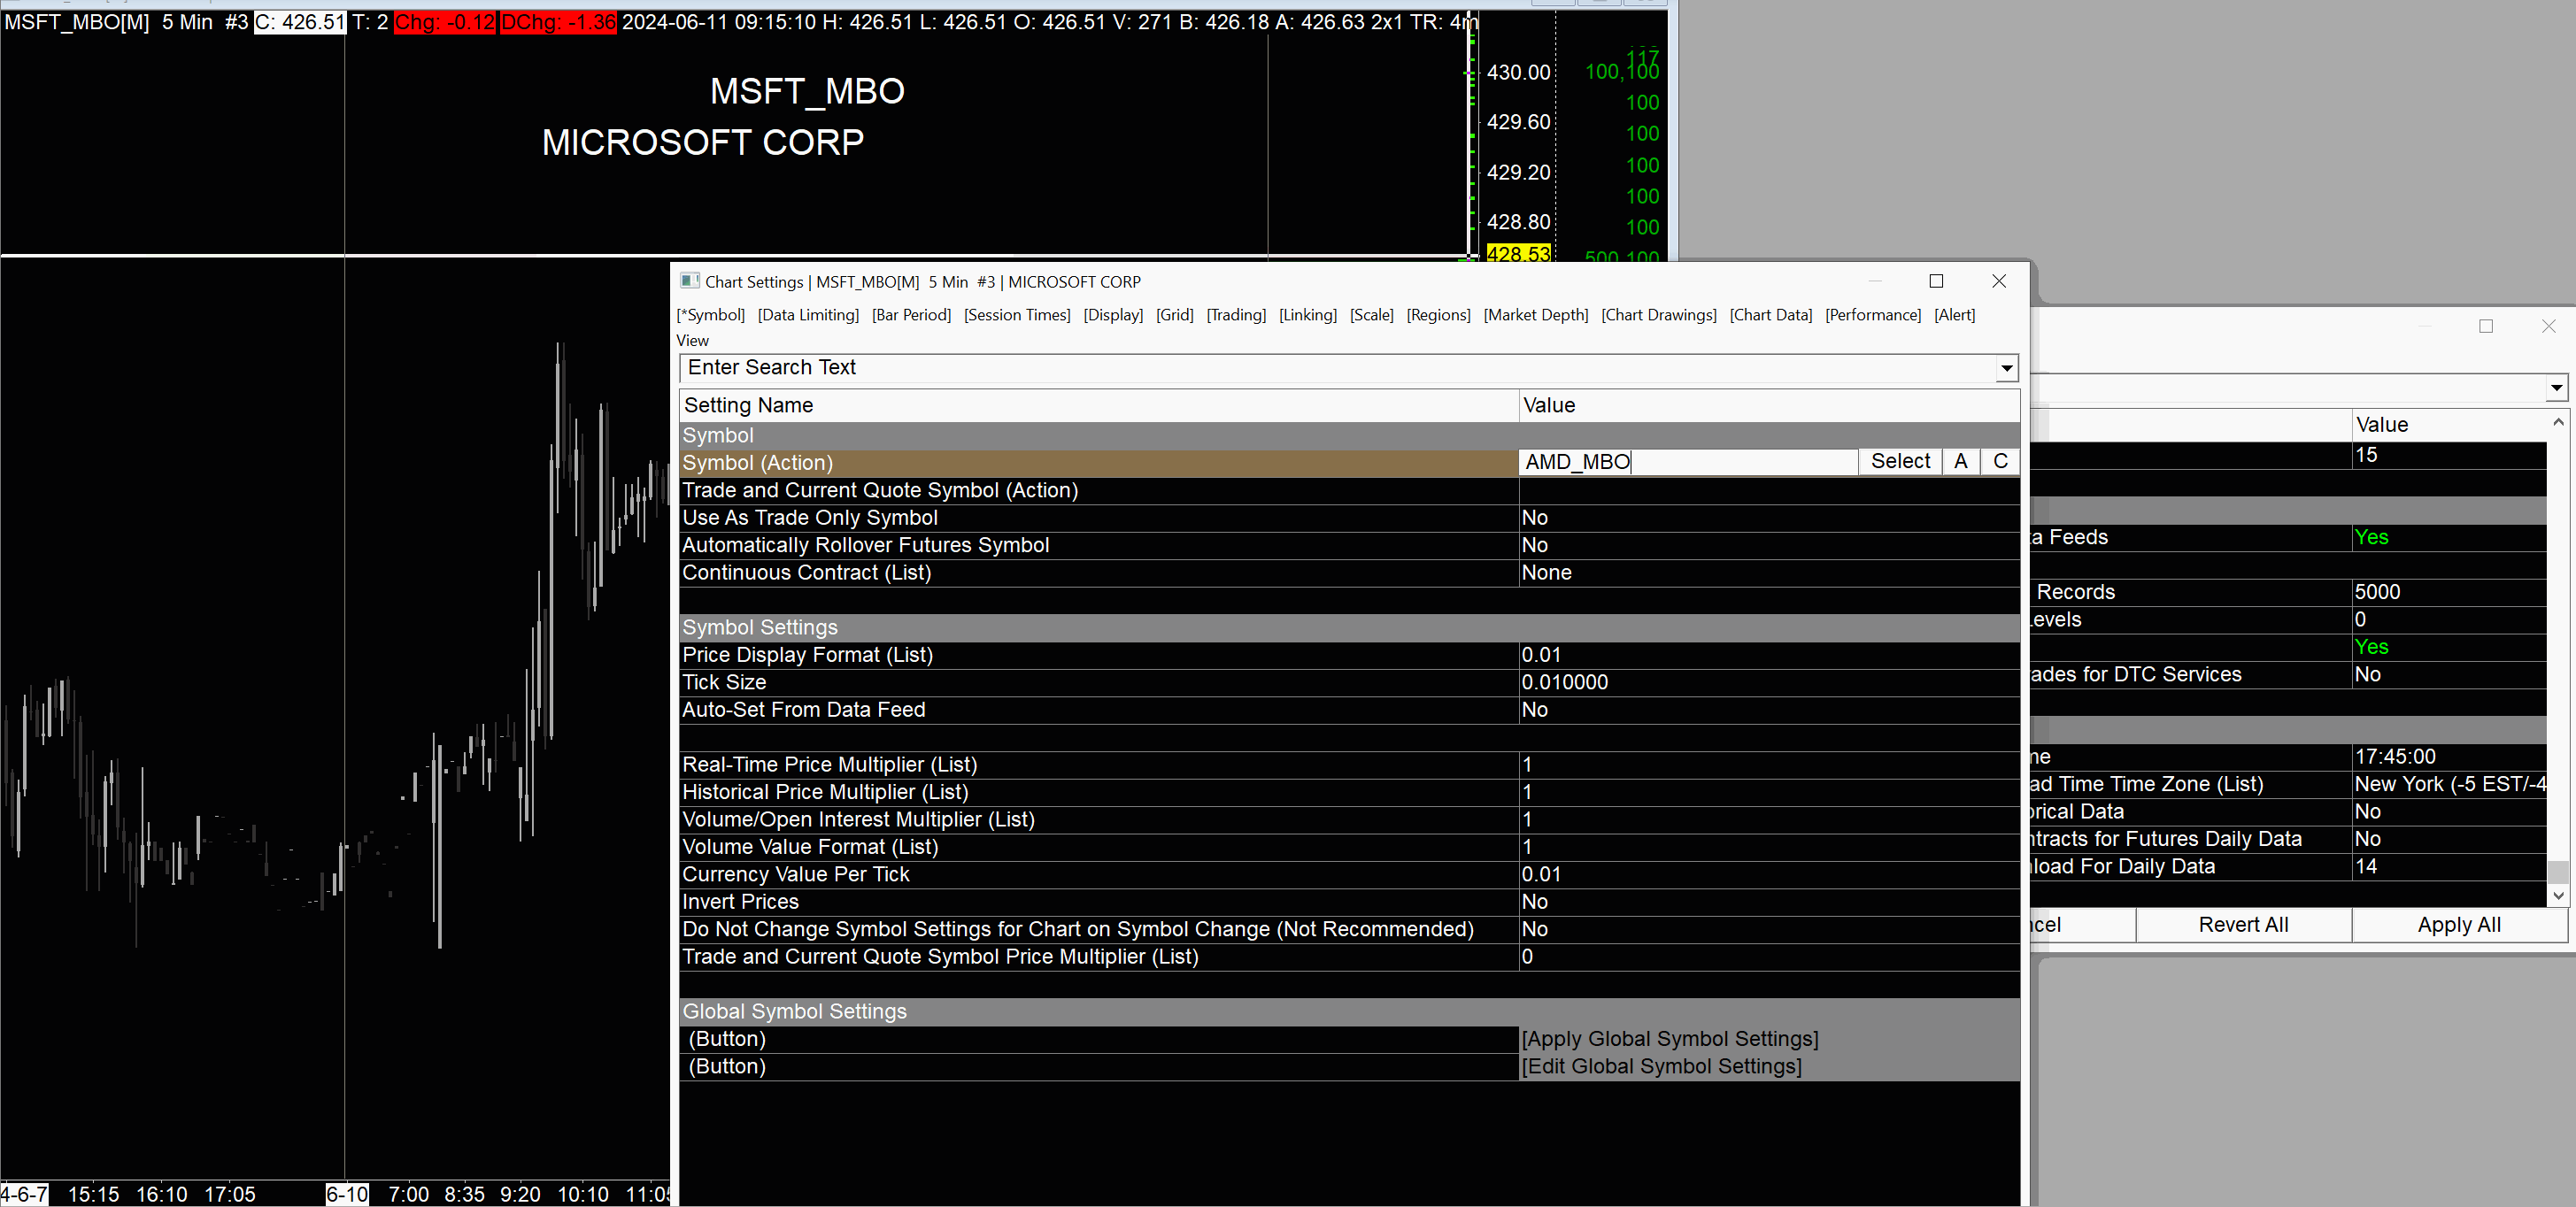Toggle Invert Prices value

click(x=1535, y=902)
